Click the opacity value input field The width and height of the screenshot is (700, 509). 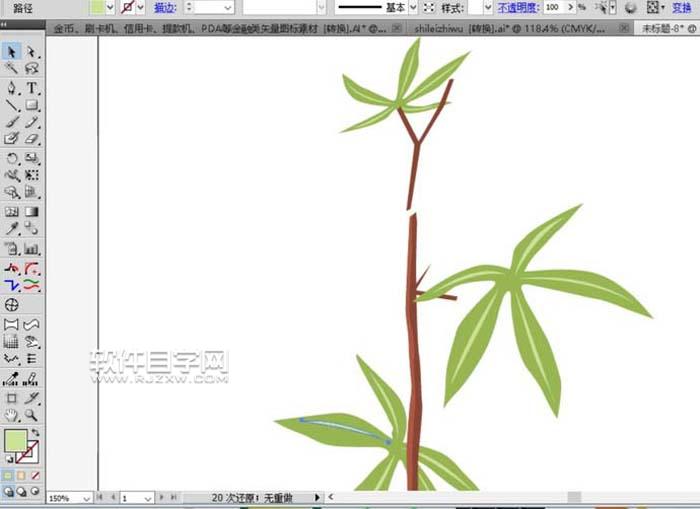(553, 7)
